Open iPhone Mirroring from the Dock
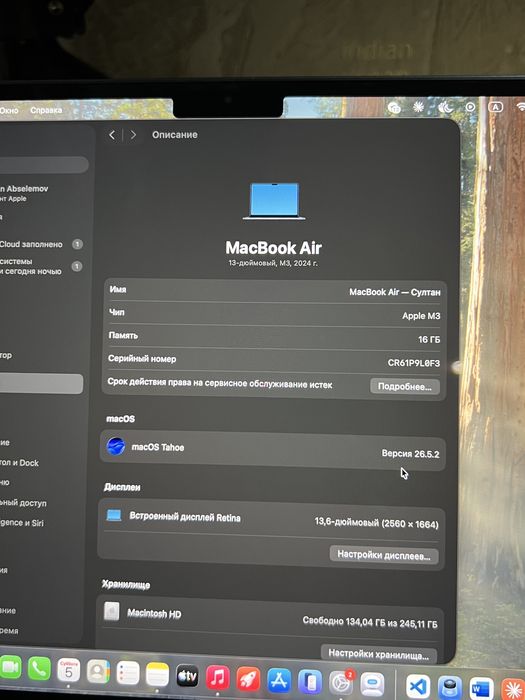Image resolution: width=525 pixels, height=700 pixels. 310,682
